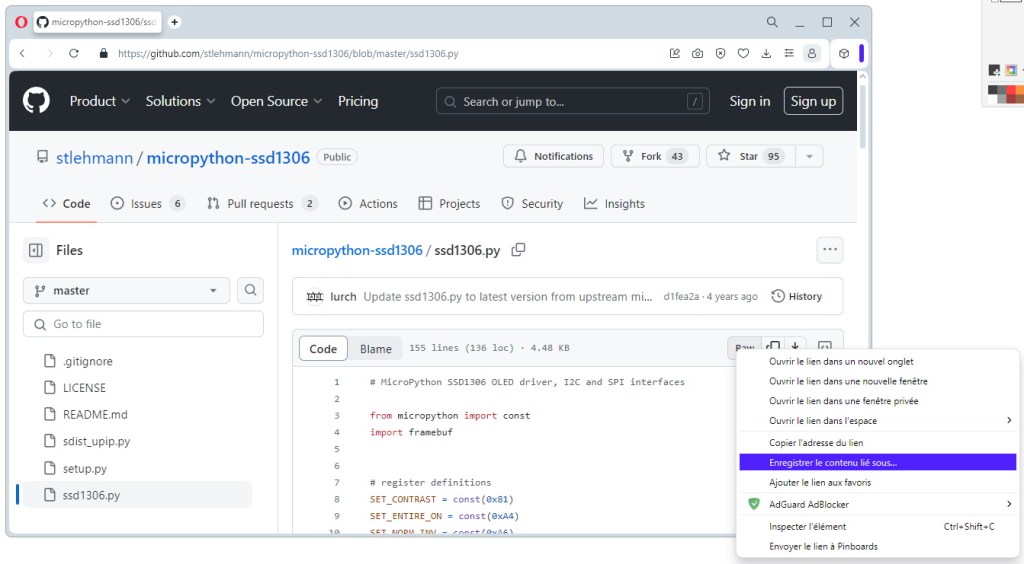This screenshot has height=564, width=1024.
Task: Expand the master branch dropdown
Action: (126, 290)
